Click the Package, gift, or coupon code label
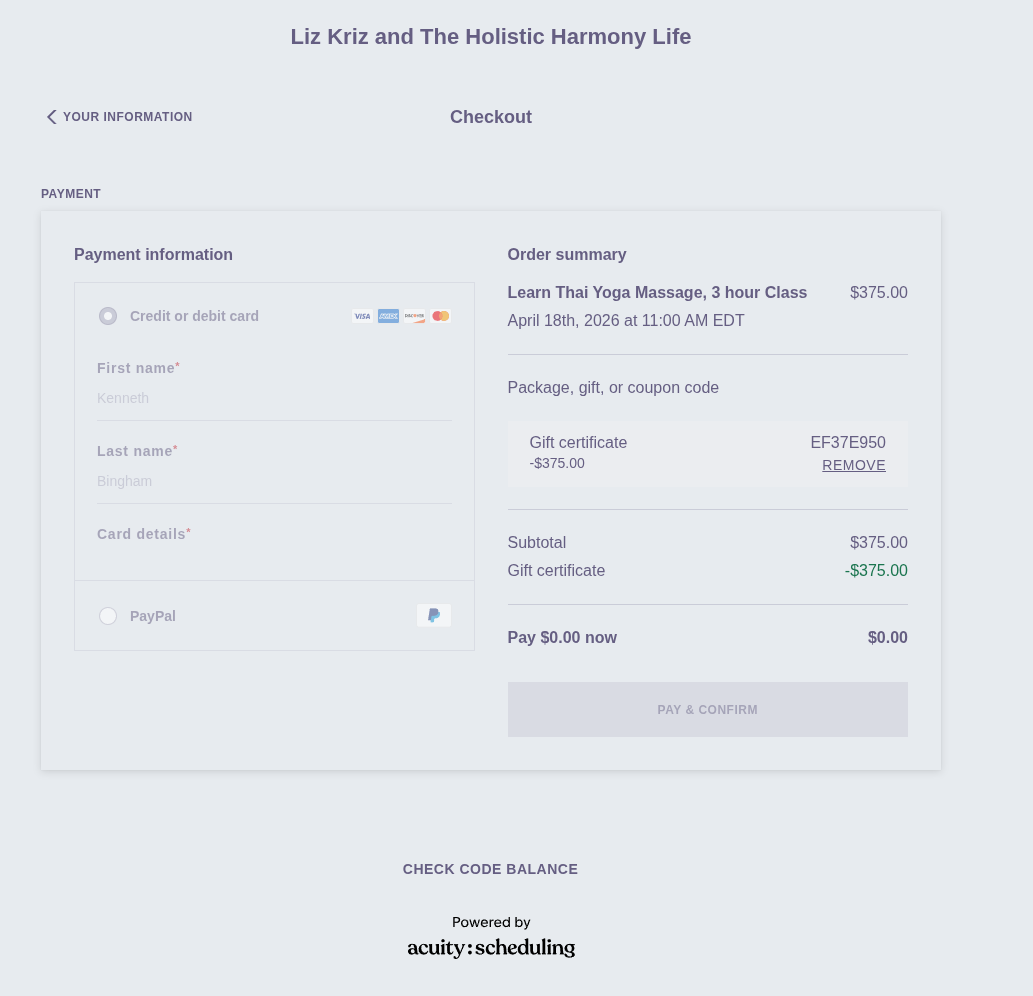Viewport: 1033px width, 996px height. point(613,388)
